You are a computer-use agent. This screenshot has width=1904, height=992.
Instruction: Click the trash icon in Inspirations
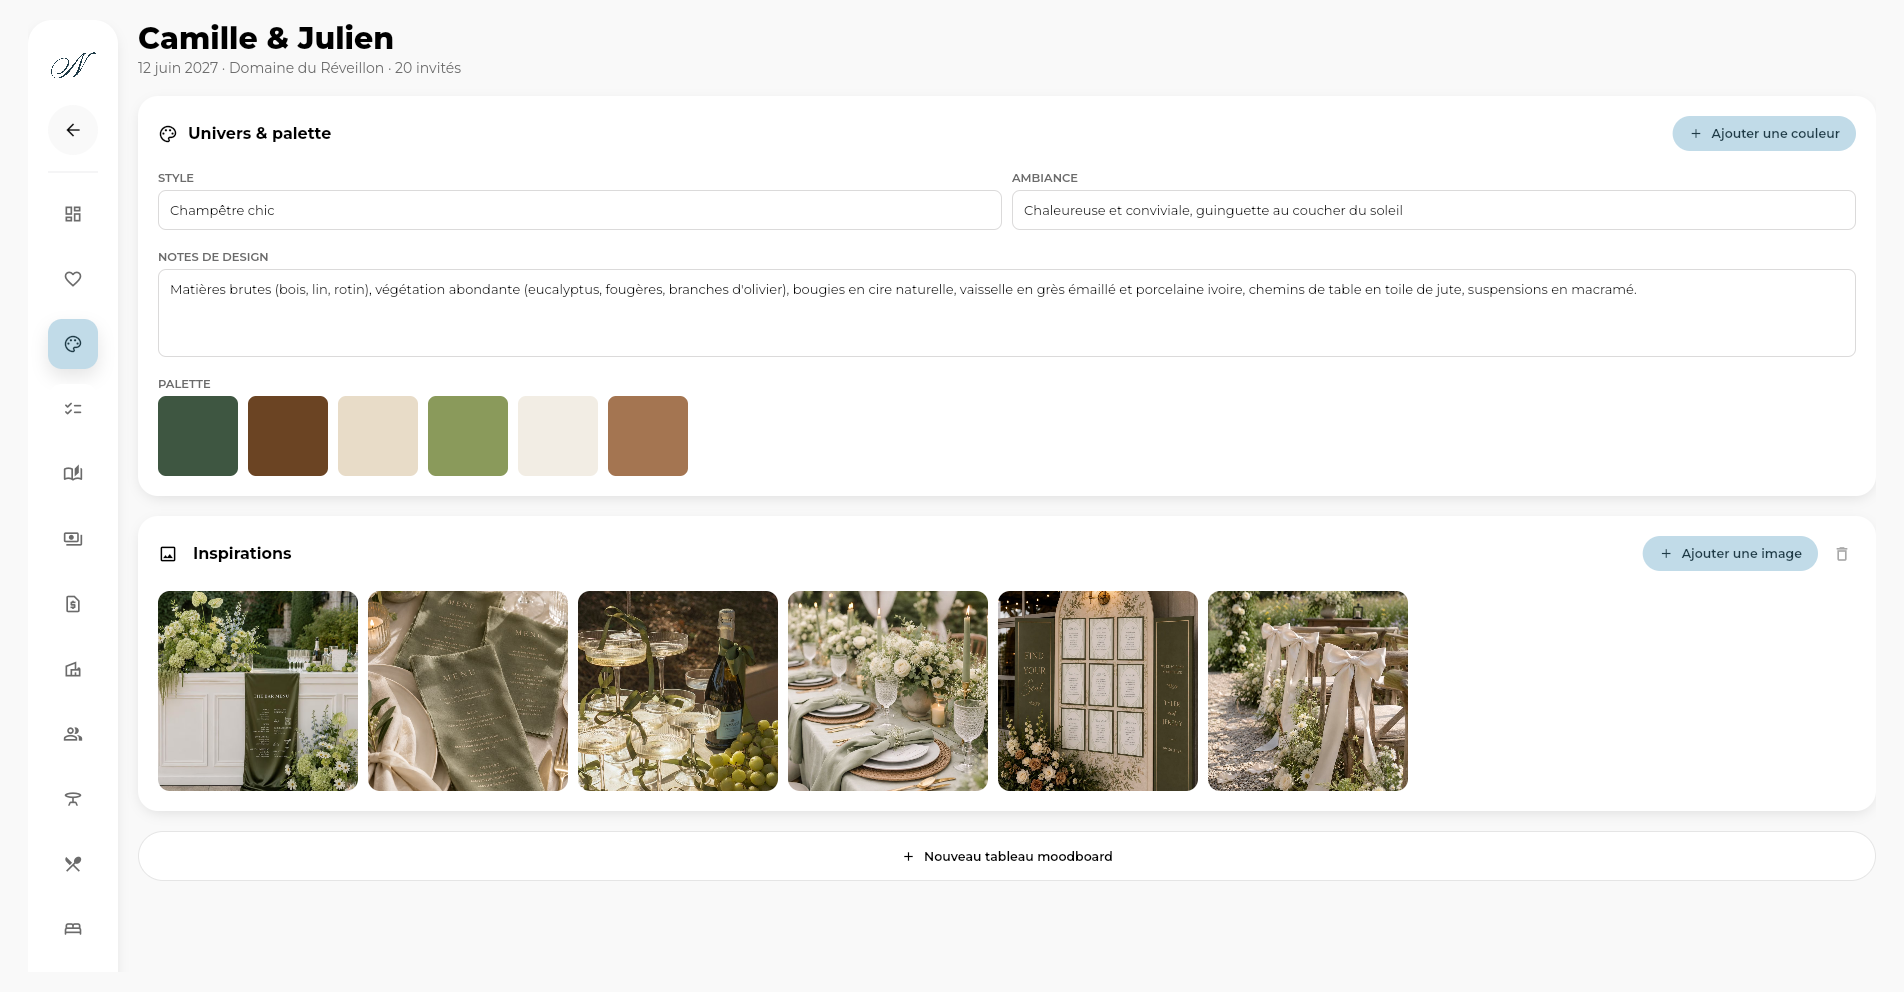[1842, 554]
